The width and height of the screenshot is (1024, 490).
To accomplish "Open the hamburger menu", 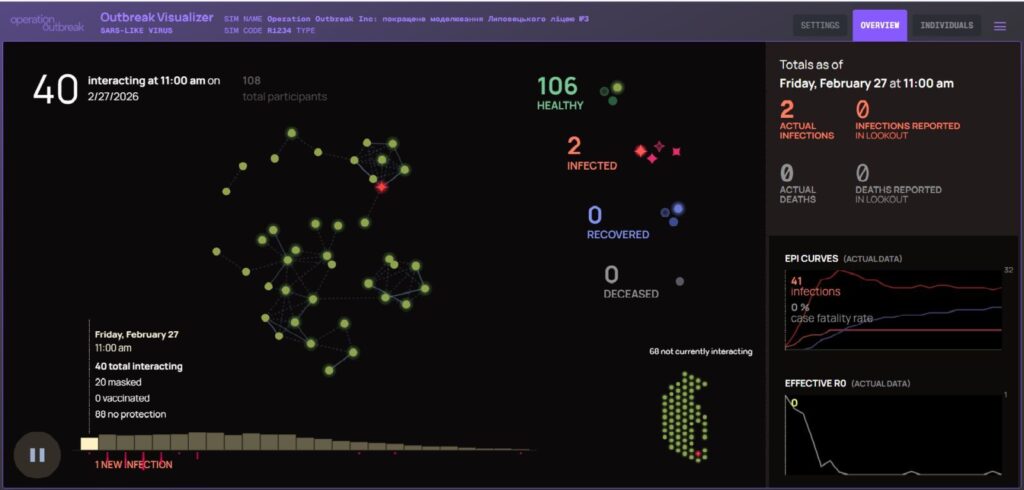I will coord(999,26).
